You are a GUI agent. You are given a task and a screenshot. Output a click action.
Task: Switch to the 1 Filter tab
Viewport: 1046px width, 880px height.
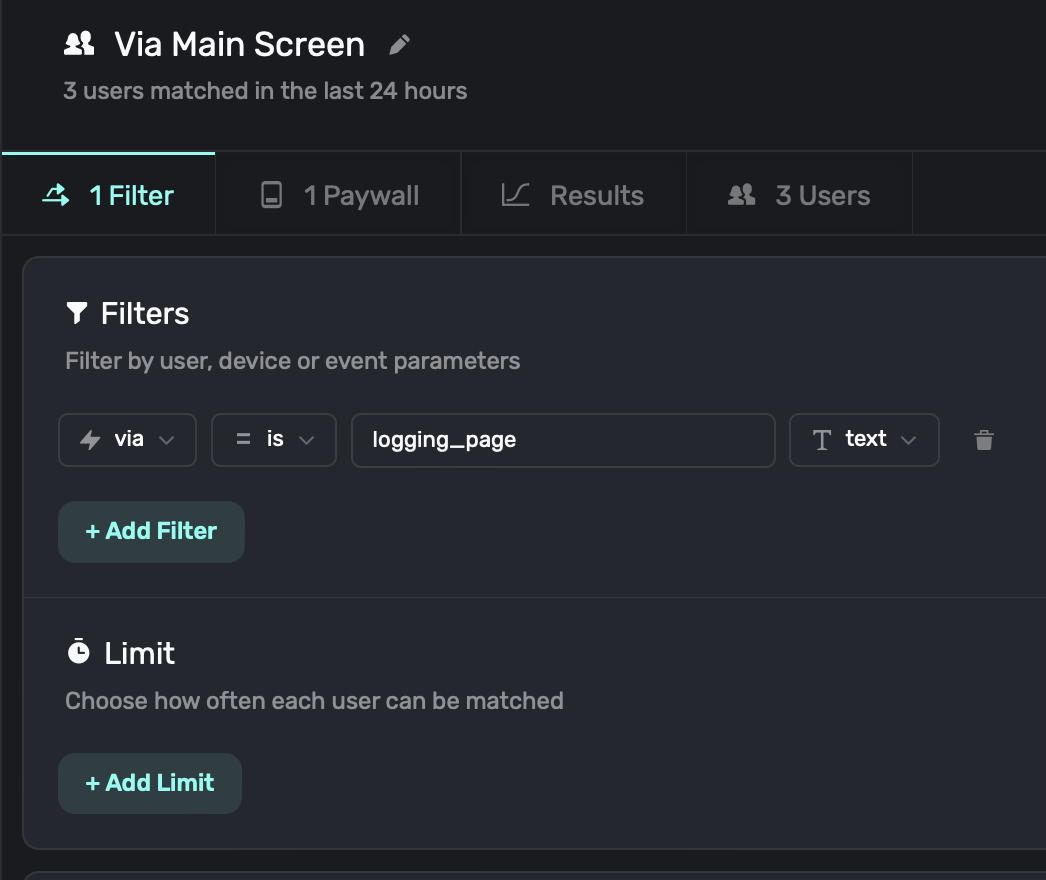pyautogui.click(x=109, y=195)
